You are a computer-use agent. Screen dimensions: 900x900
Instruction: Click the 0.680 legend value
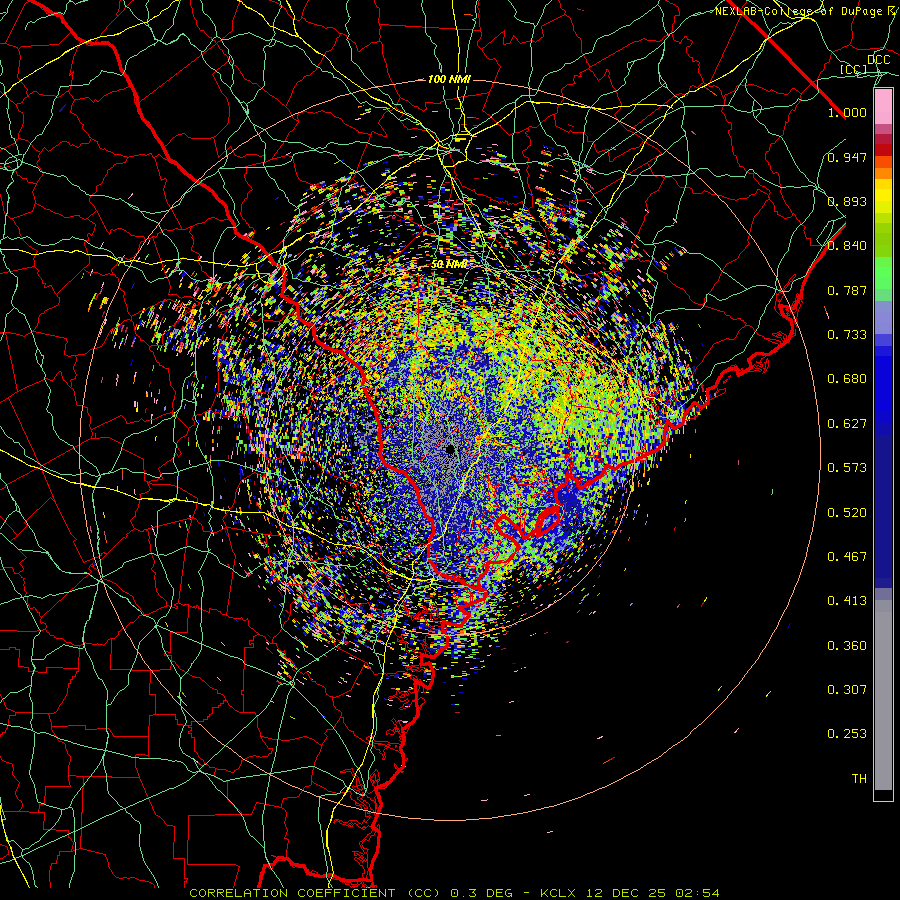(x=847, y=379)
